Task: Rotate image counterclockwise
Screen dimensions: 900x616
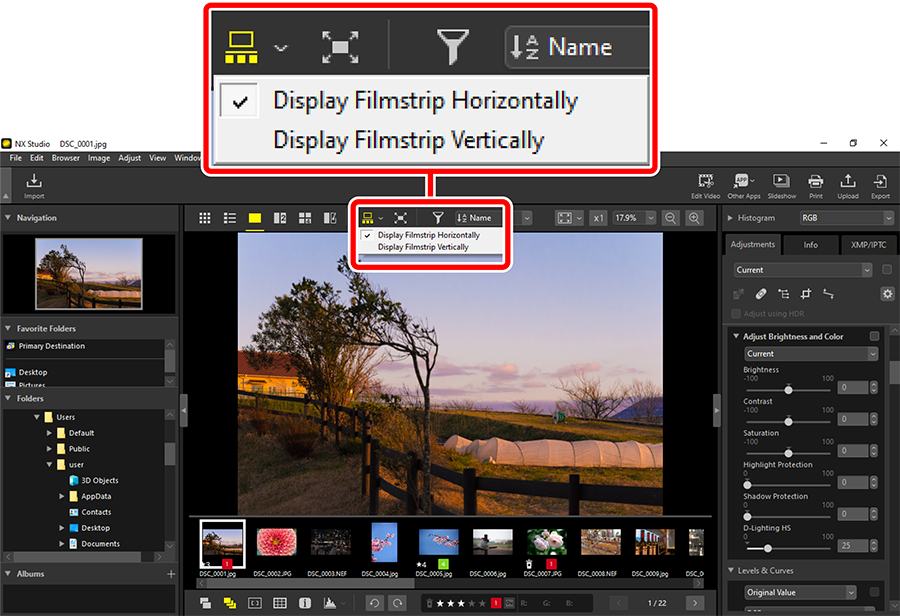Action: pos(374,603)
